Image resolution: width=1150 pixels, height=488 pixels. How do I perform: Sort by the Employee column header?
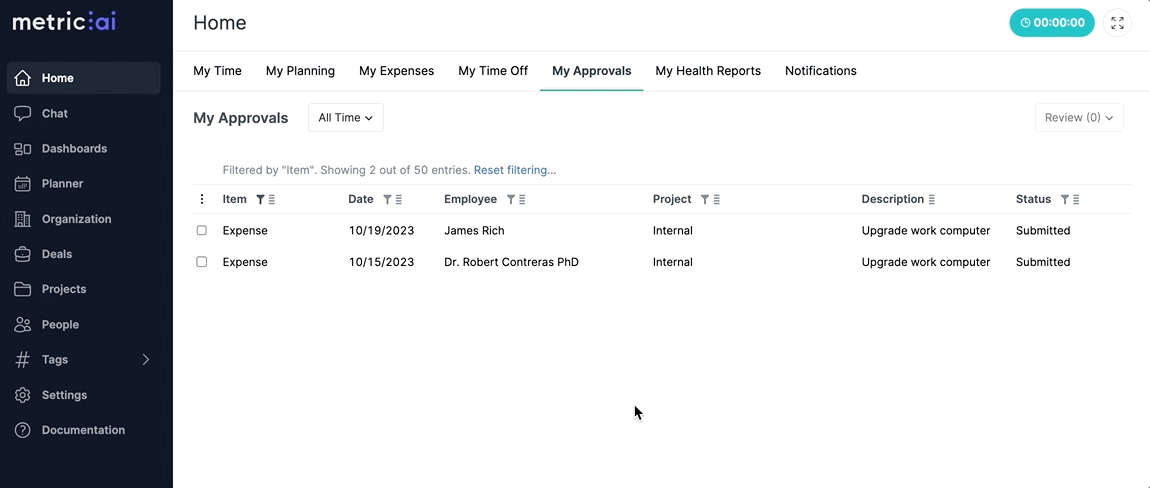tap(470, 199)
